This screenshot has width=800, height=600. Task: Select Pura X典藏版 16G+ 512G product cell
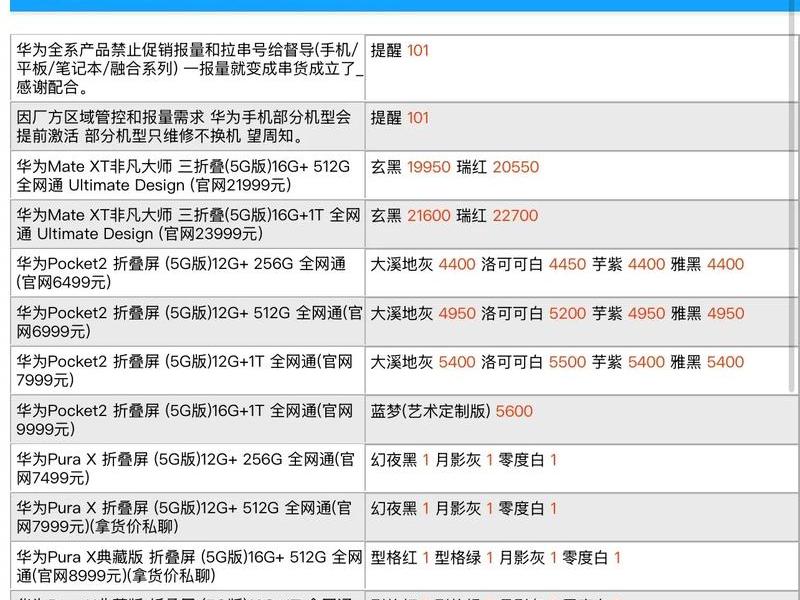pos(187,566)
